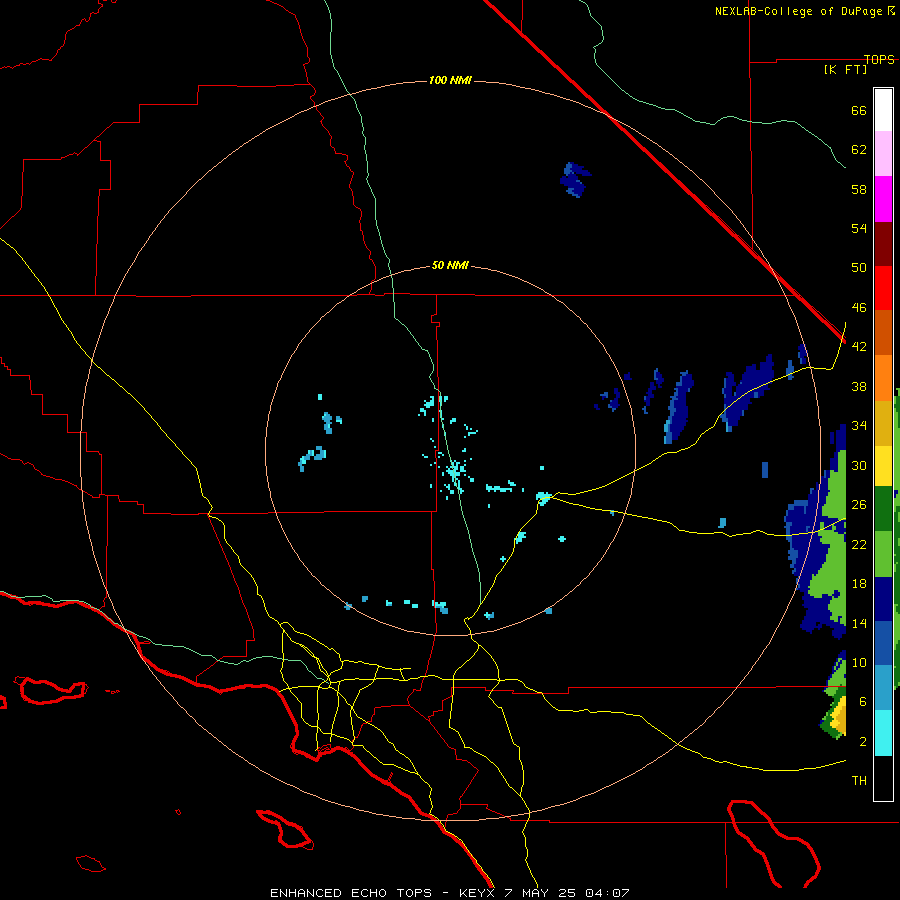Image resolution: width=900 pixels, height=900 pixels.
Task: Select the light pink legend swatch
Action: pos(883,153)
